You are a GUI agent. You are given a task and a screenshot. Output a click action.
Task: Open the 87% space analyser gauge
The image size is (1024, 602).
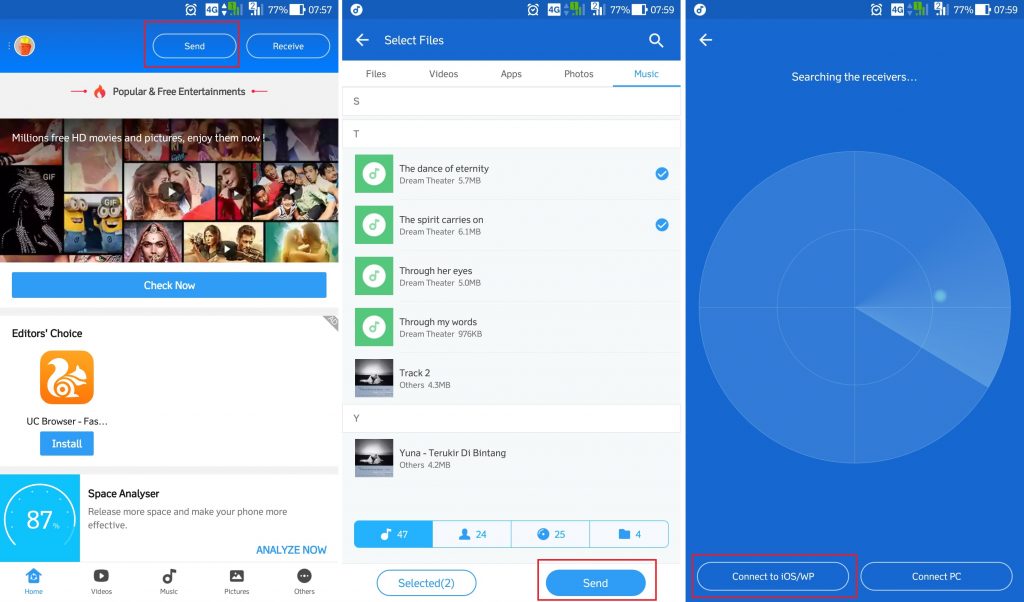[x=40, y=519]
